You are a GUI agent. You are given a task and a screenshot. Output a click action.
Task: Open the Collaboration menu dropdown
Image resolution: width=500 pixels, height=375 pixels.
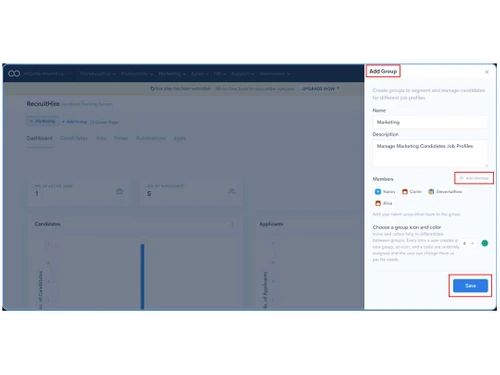tap(98, 74)
